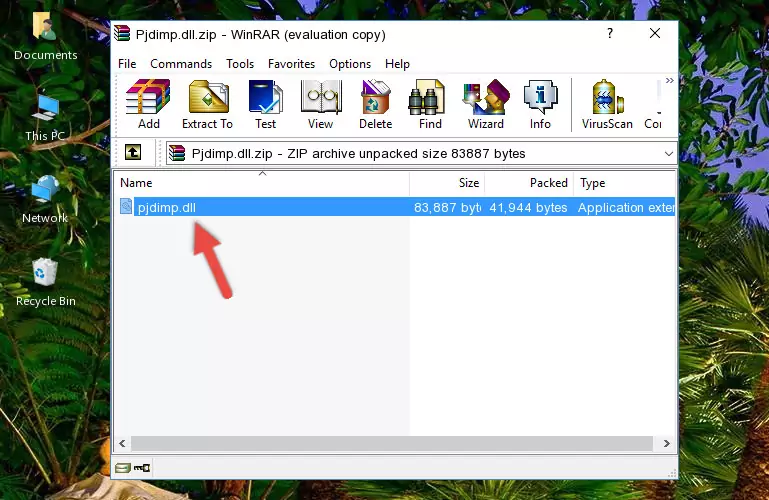Viewport: 769px width, 500px height.
Task: Click the drive icon in status bar
Action: [123, 468]
